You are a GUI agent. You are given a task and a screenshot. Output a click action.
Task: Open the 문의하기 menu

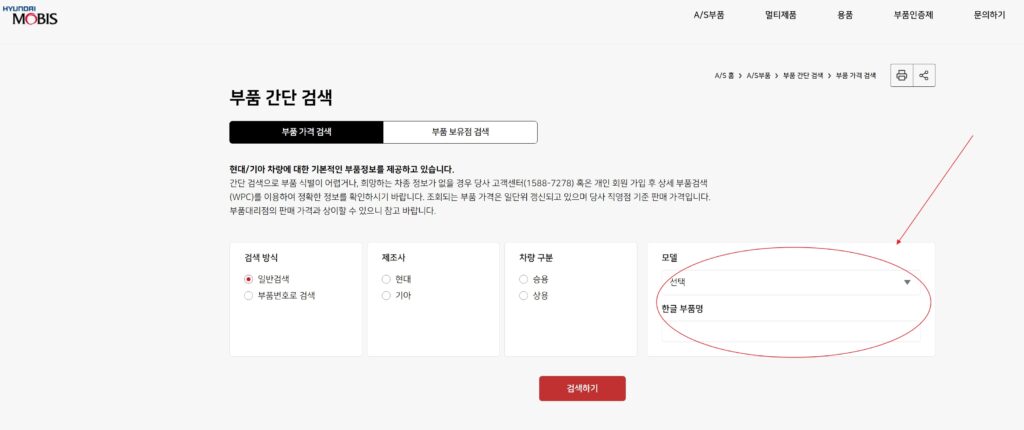[x=989, y=15]
